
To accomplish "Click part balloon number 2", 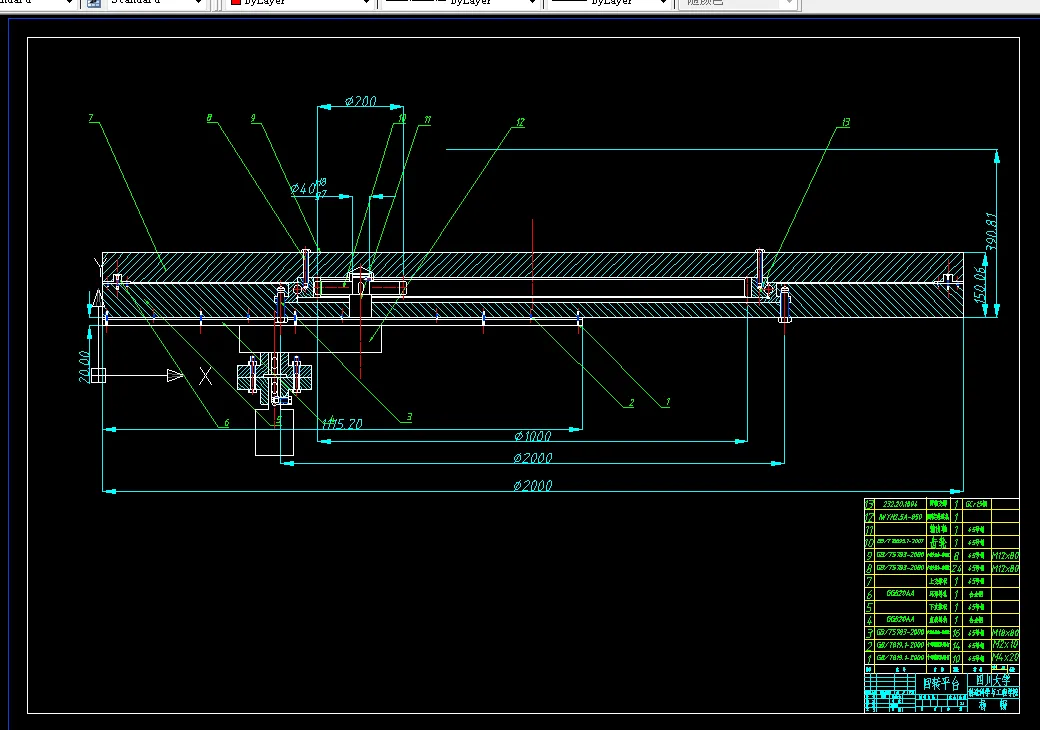I will tap(631, 402).
